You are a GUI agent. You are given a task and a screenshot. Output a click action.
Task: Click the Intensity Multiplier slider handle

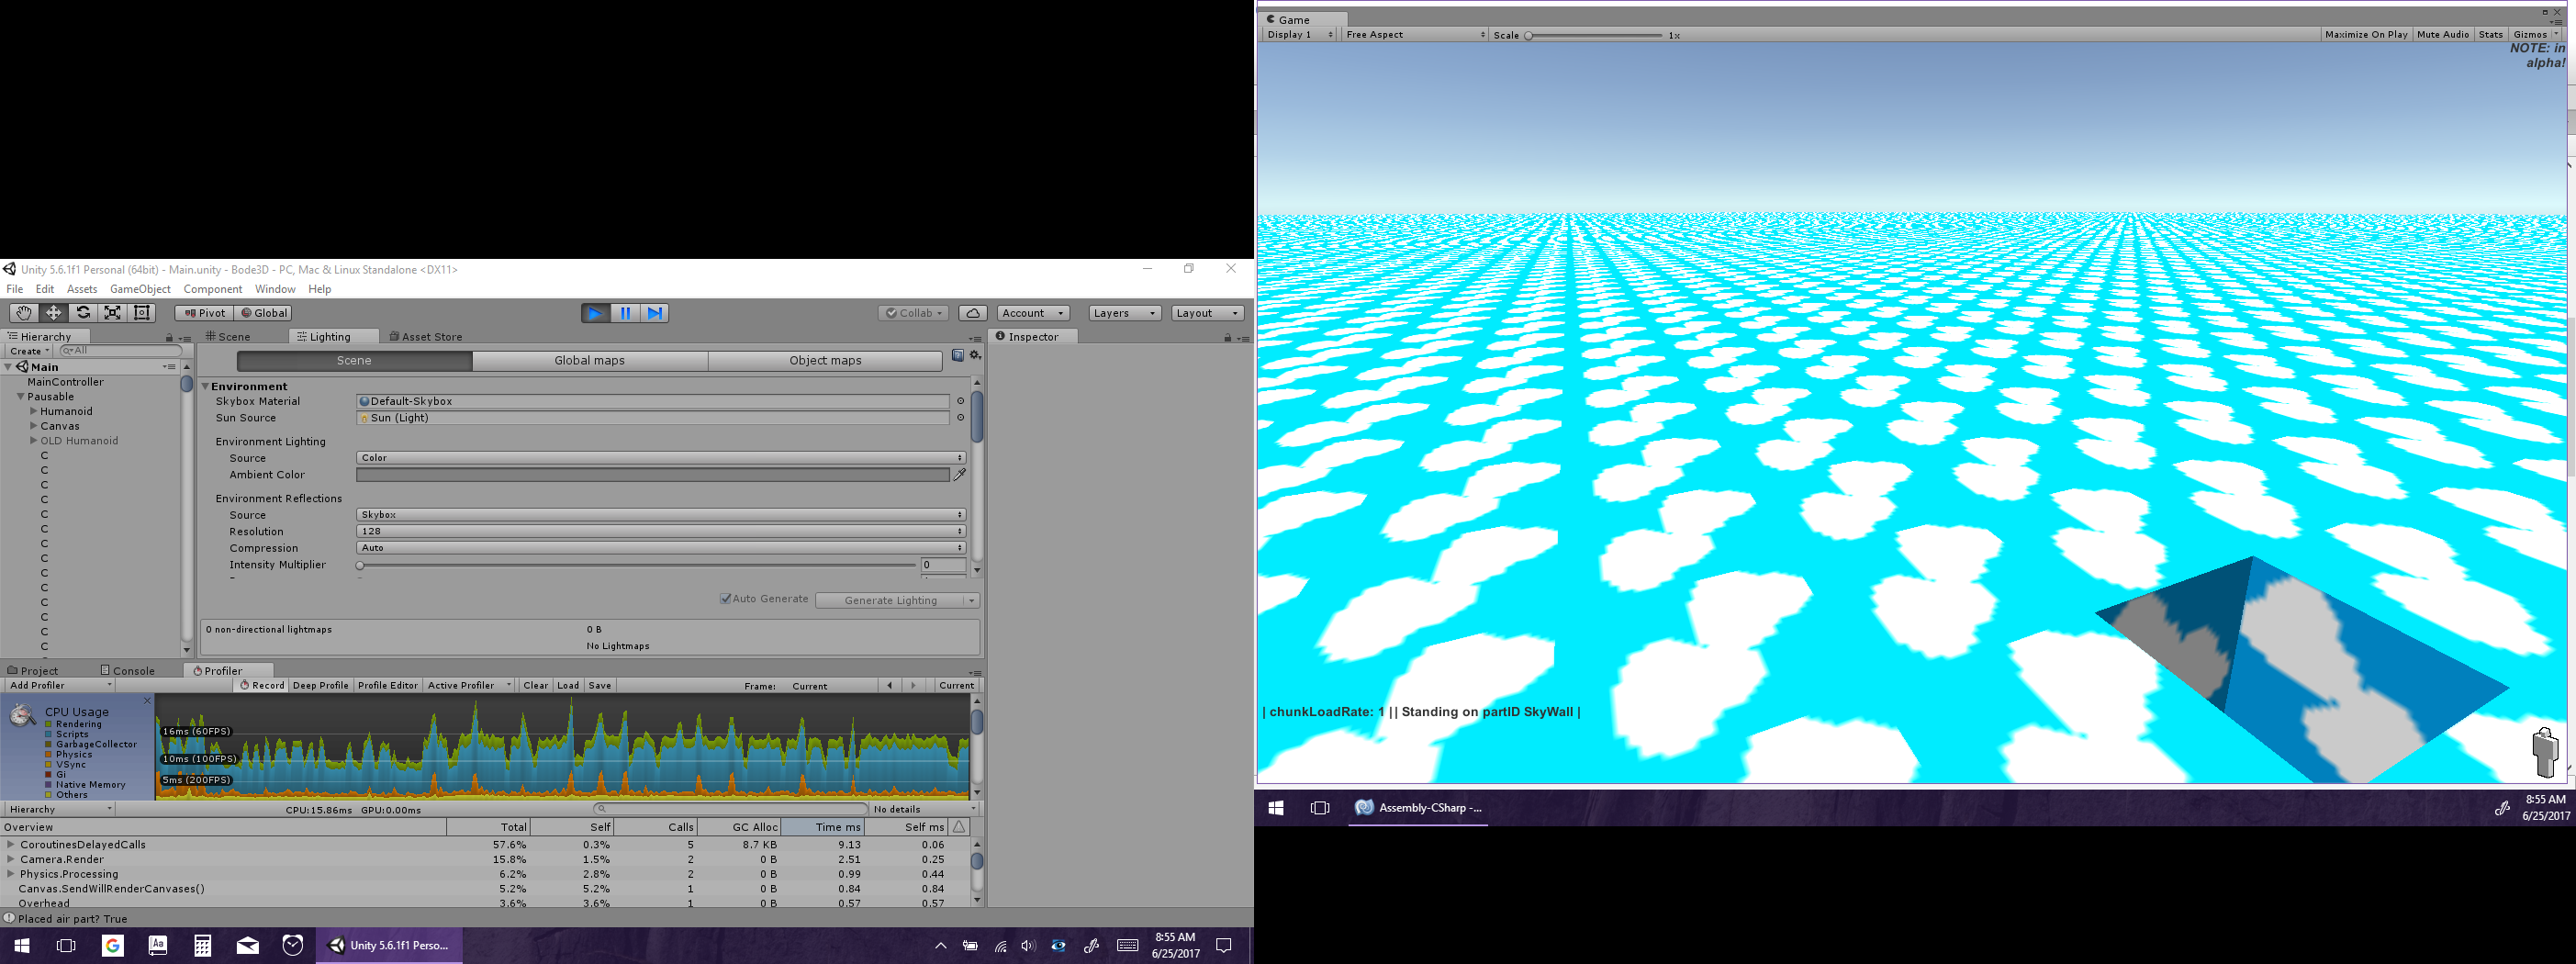click(360, 566)
